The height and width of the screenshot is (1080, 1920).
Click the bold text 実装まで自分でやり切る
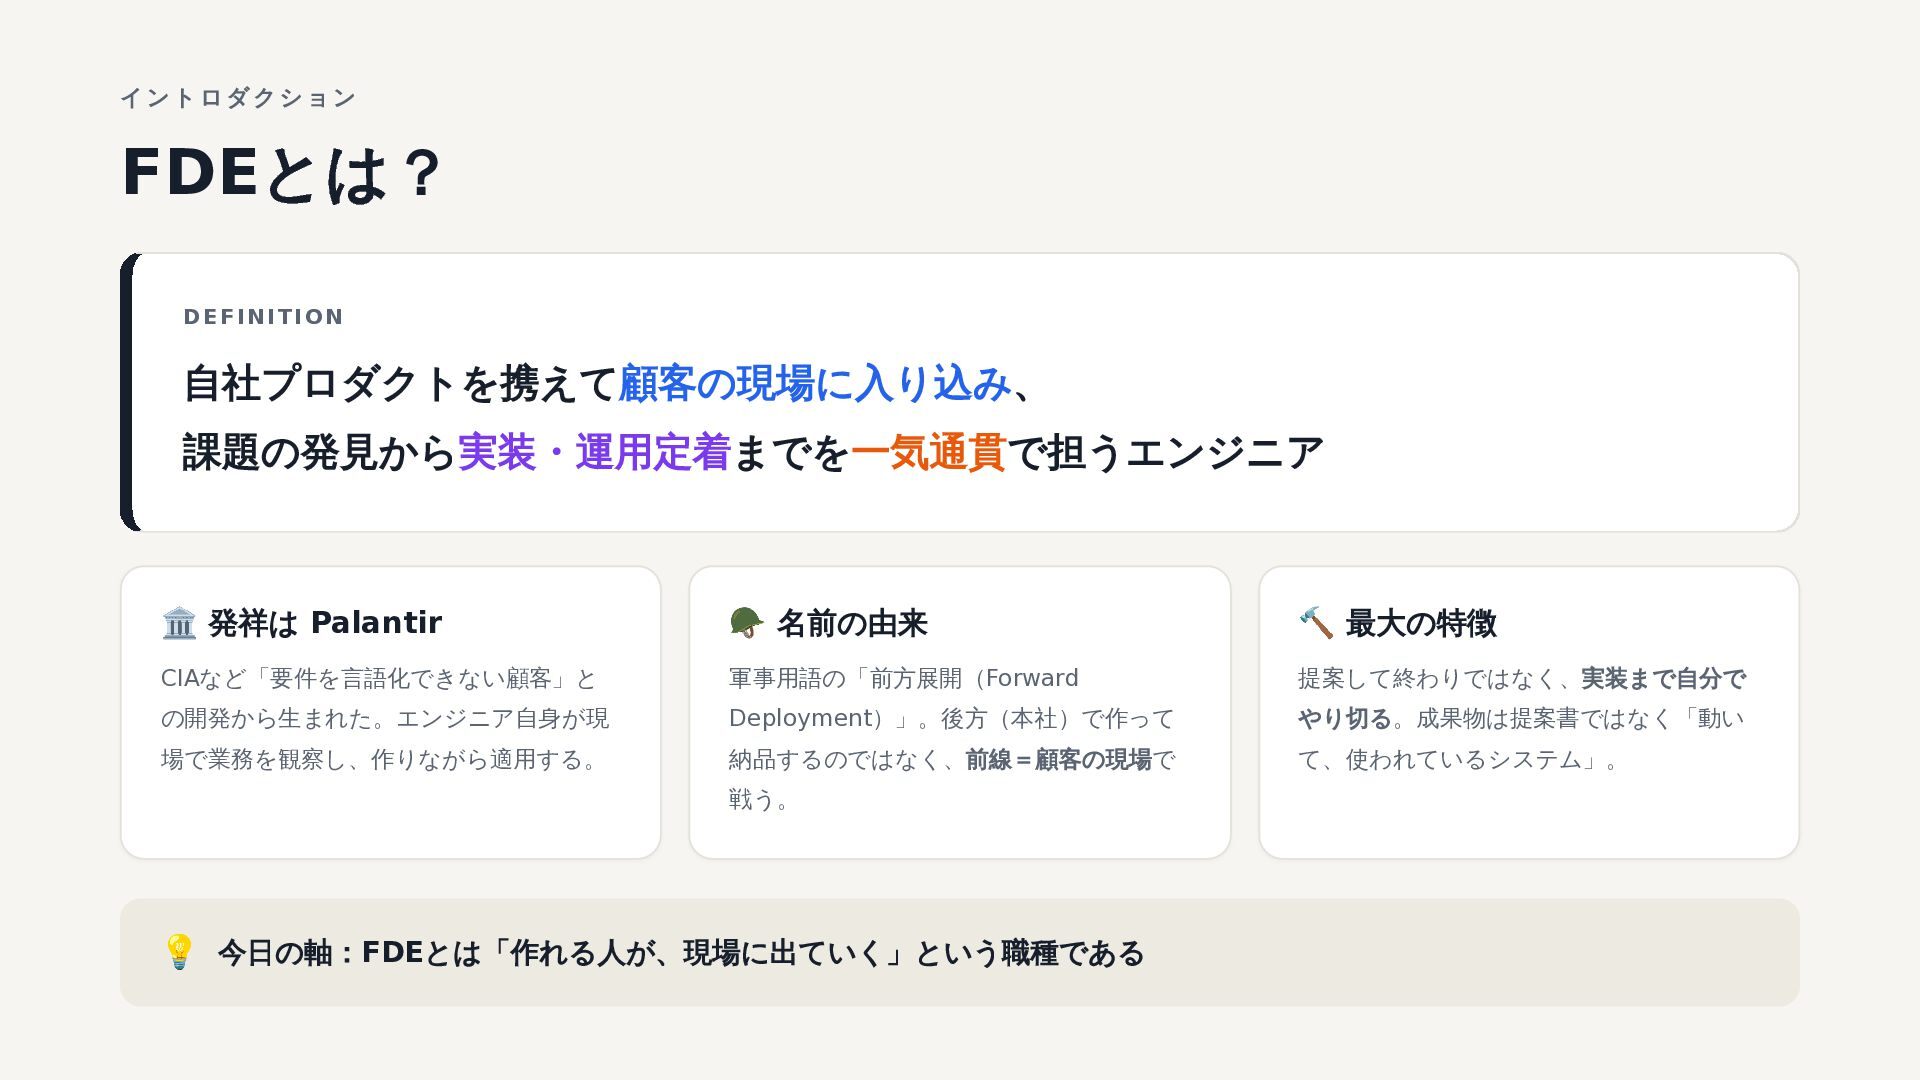coord(1522,699)
